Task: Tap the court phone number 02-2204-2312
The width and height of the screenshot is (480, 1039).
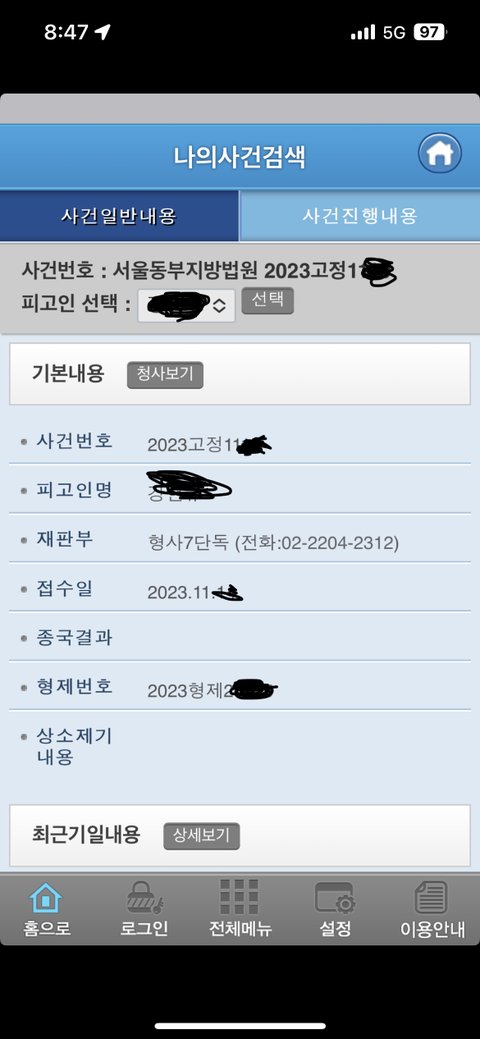Action: click(339, 544)
